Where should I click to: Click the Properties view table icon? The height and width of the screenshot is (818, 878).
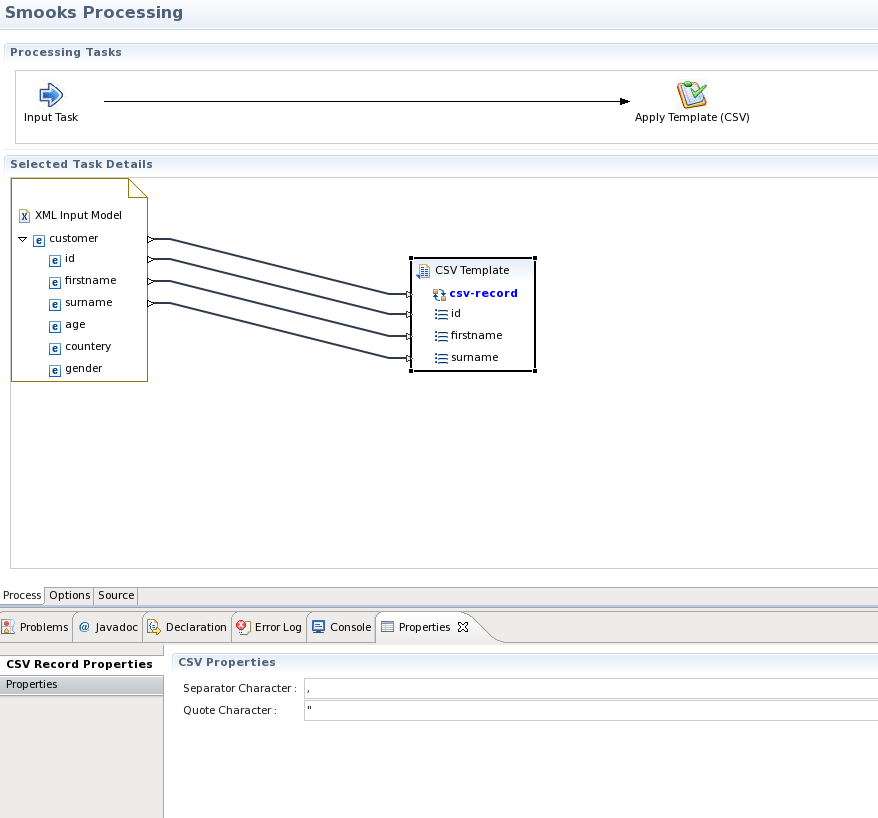coord(387,627)
